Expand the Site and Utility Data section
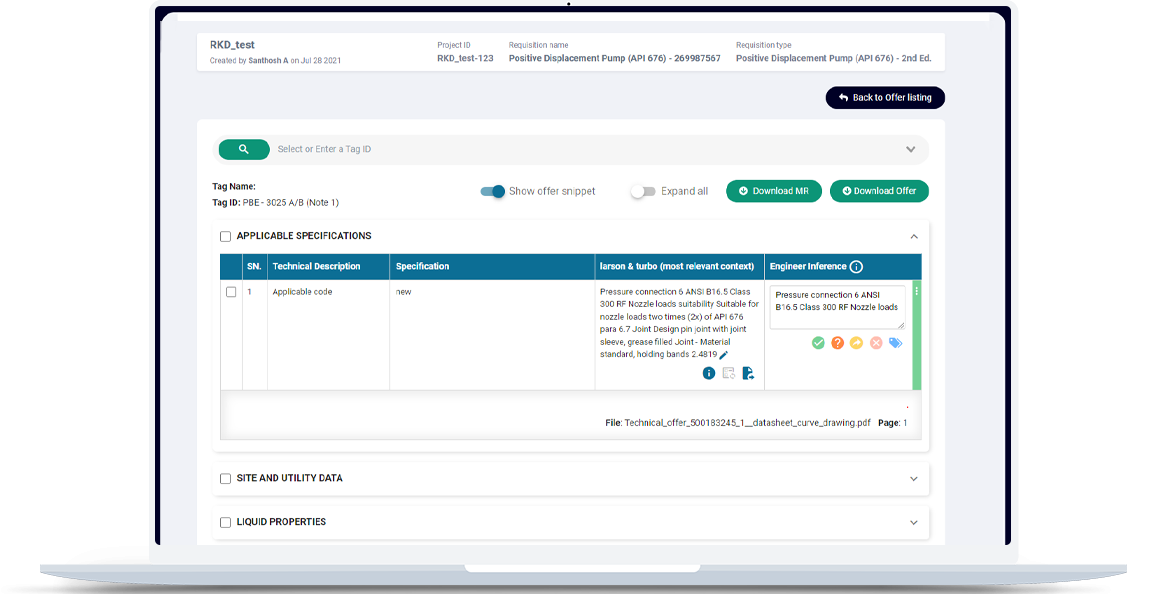 point(913,479)
